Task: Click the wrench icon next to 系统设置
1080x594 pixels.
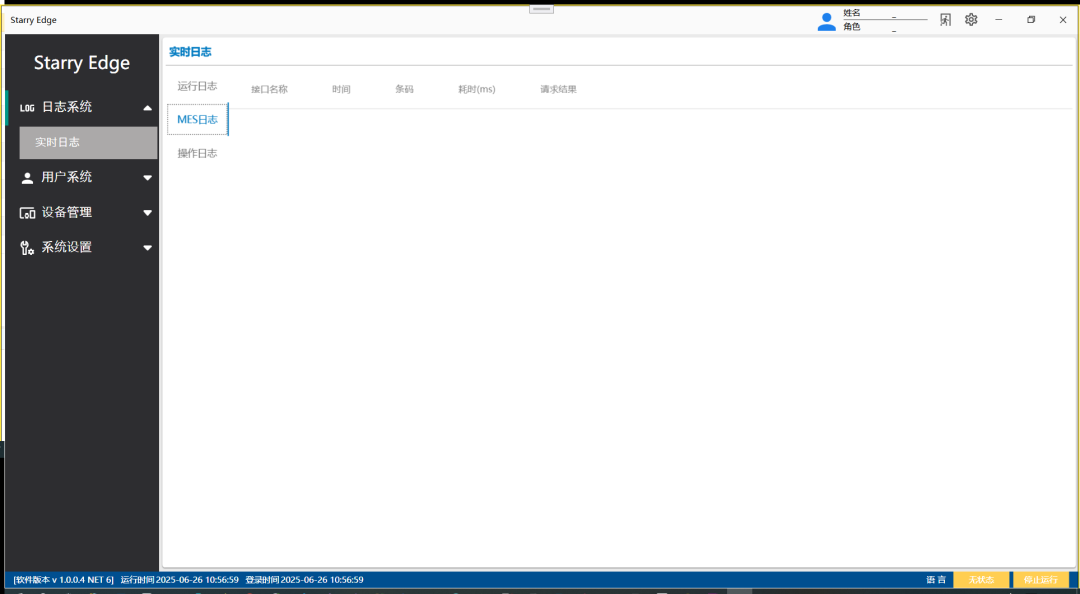Action: [x=27, y=247]
